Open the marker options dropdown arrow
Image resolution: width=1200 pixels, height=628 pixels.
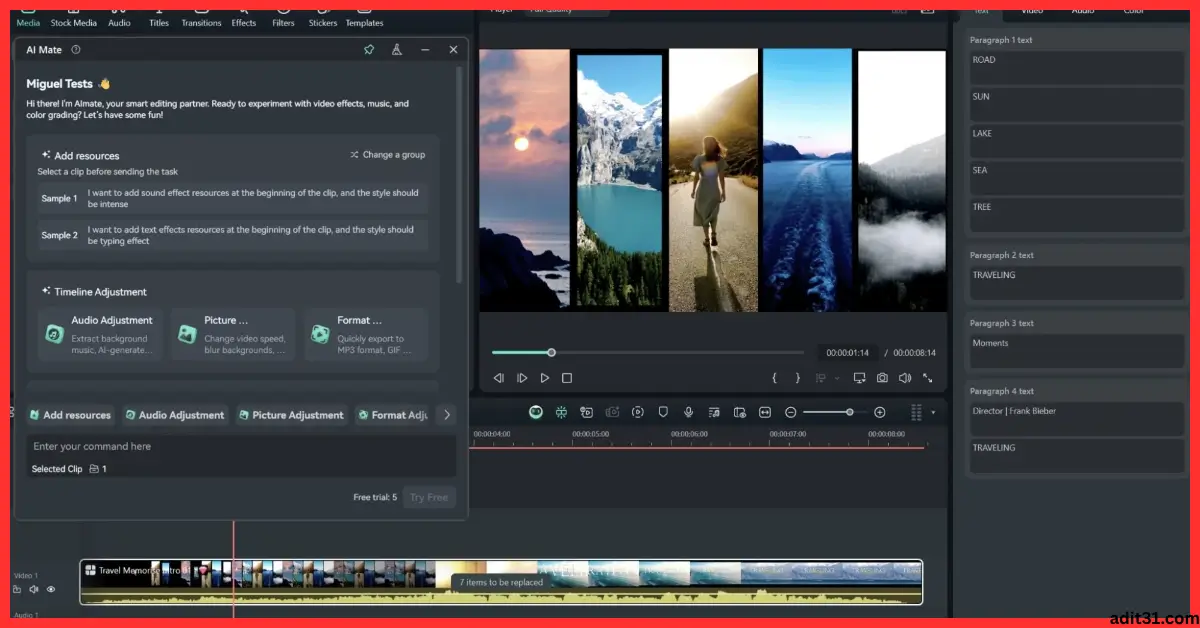(x=837, y=379)
